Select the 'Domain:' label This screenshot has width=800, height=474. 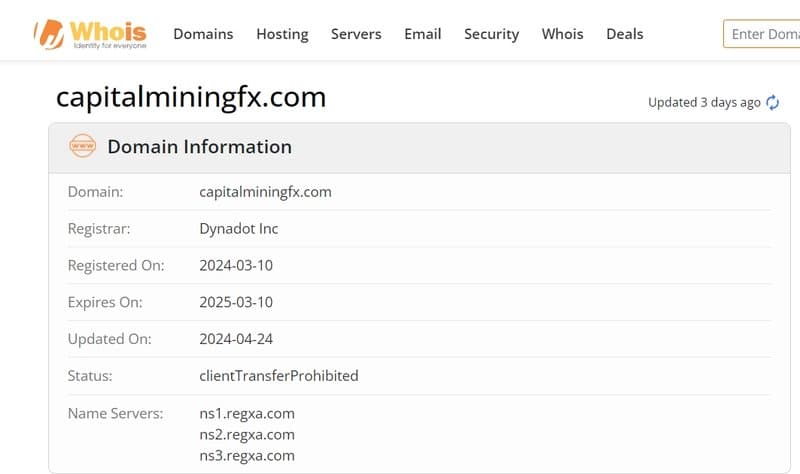(95, 192)
